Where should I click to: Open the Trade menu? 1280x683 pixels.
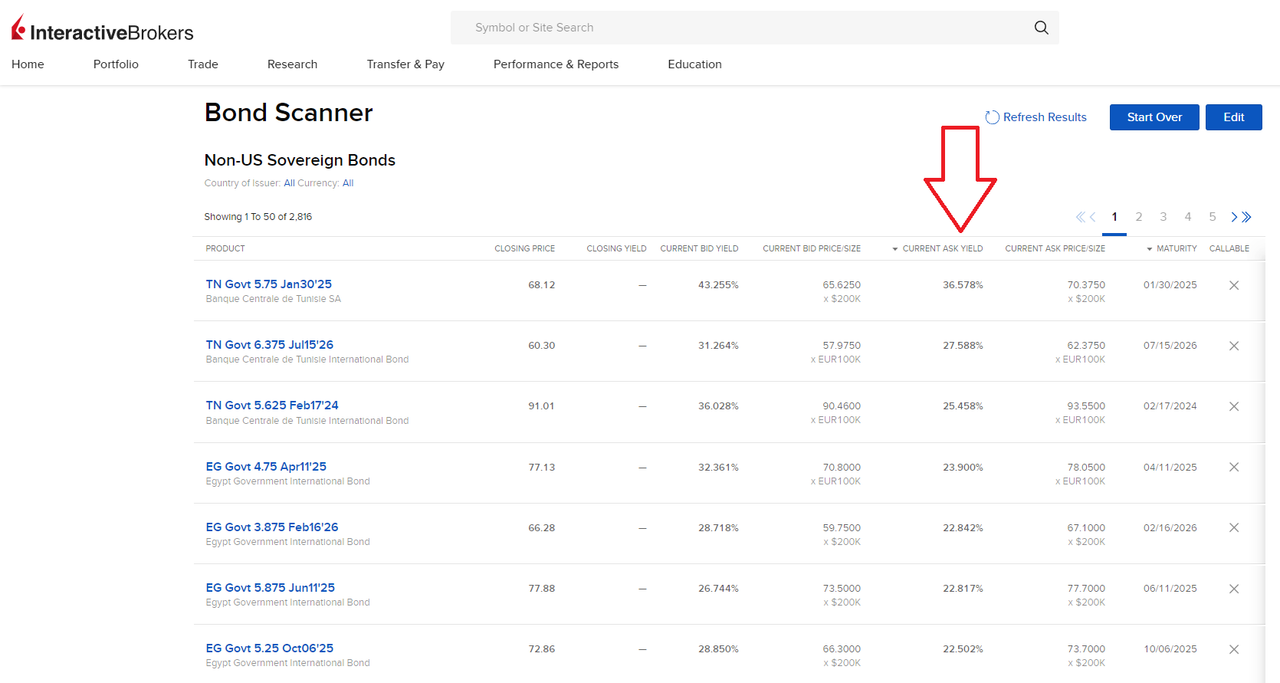tap(203, 64)
